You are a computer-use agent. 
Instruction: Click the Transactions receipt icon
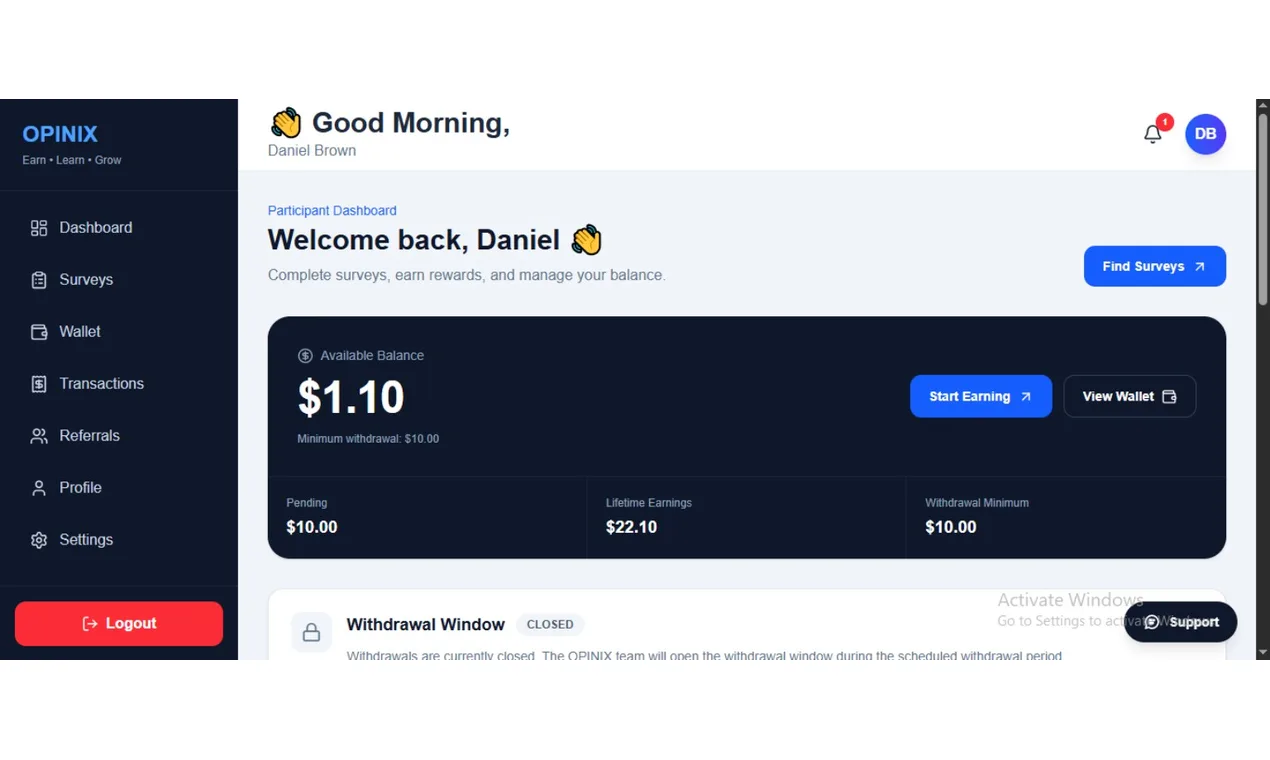pos(39,384)
